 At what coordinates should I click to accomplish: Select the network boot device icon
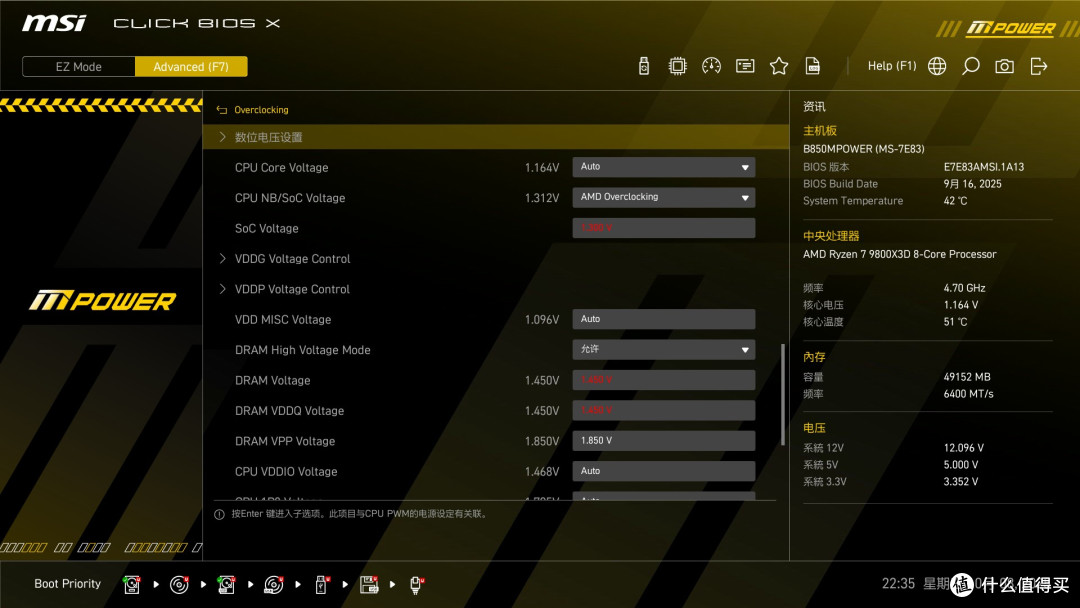416,585
